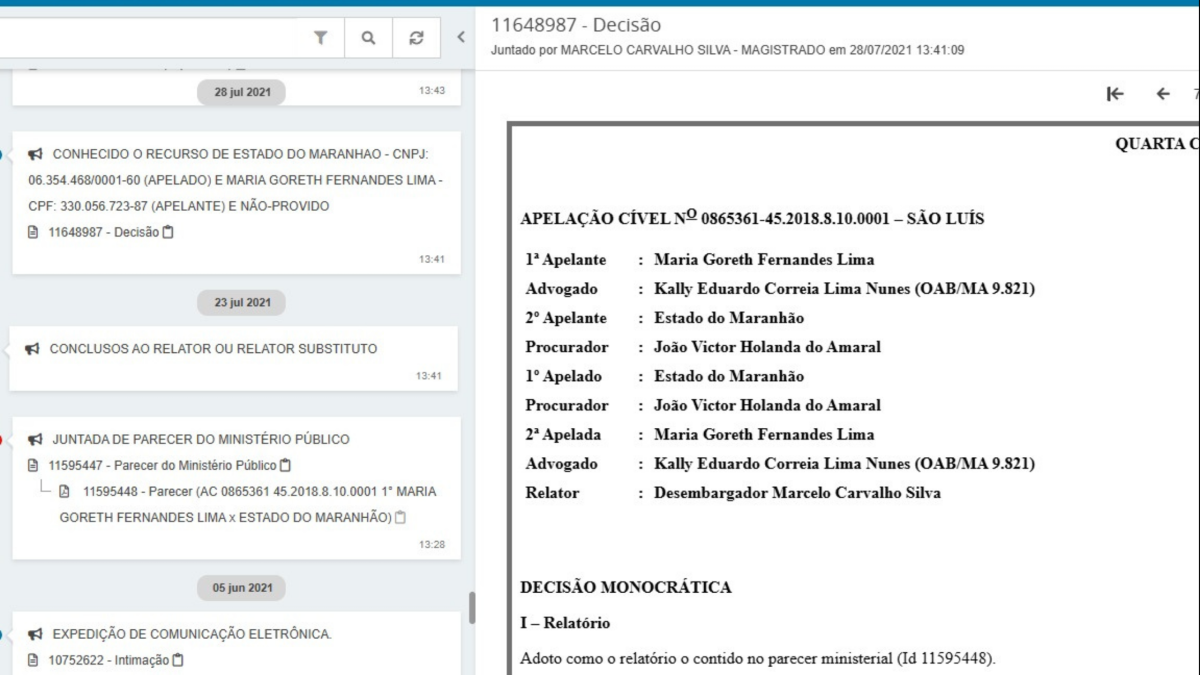This screenshot has height=675, width=1200.
Task: Select the JUNTADA DE PARECER movement heading
Action: [200, 439]
